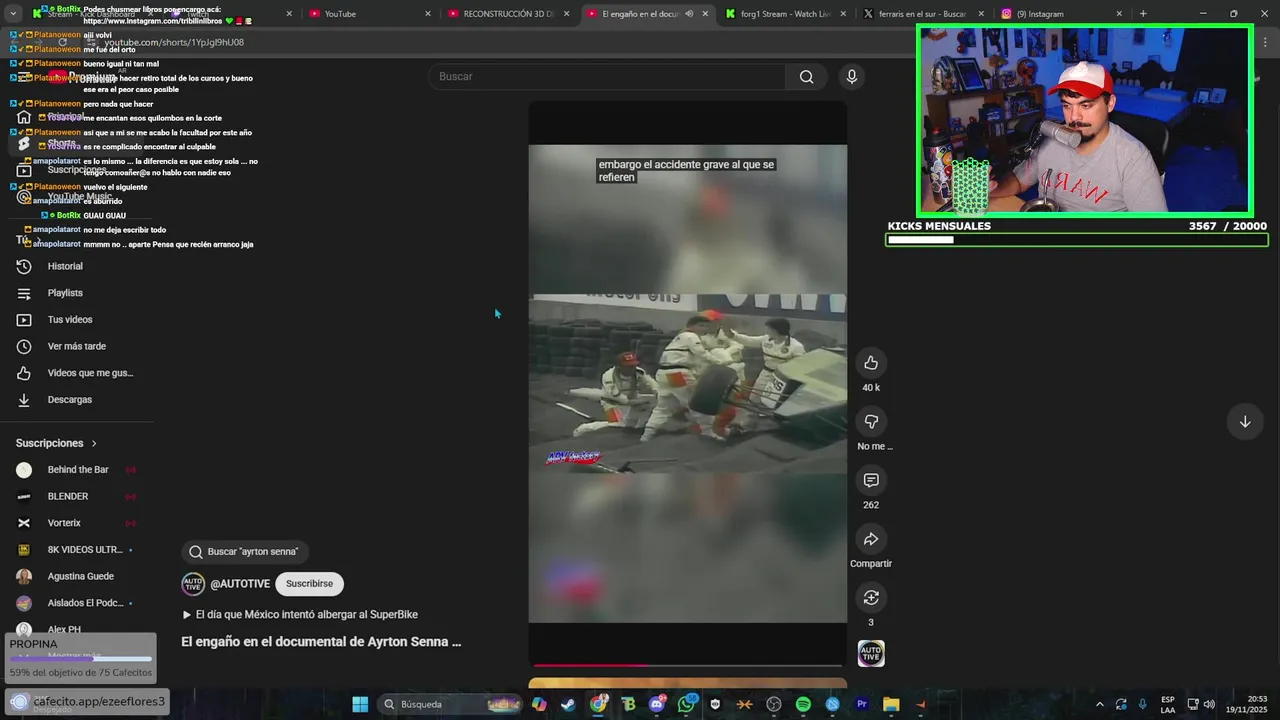Viewport: 1280px width, 720px height.
Task: Mute the El engaño tab audio icon
Action: (689, 14)
